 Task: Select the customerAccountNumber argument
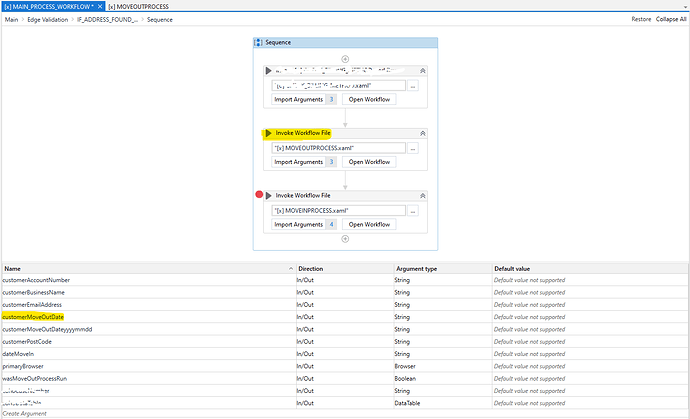36,280
